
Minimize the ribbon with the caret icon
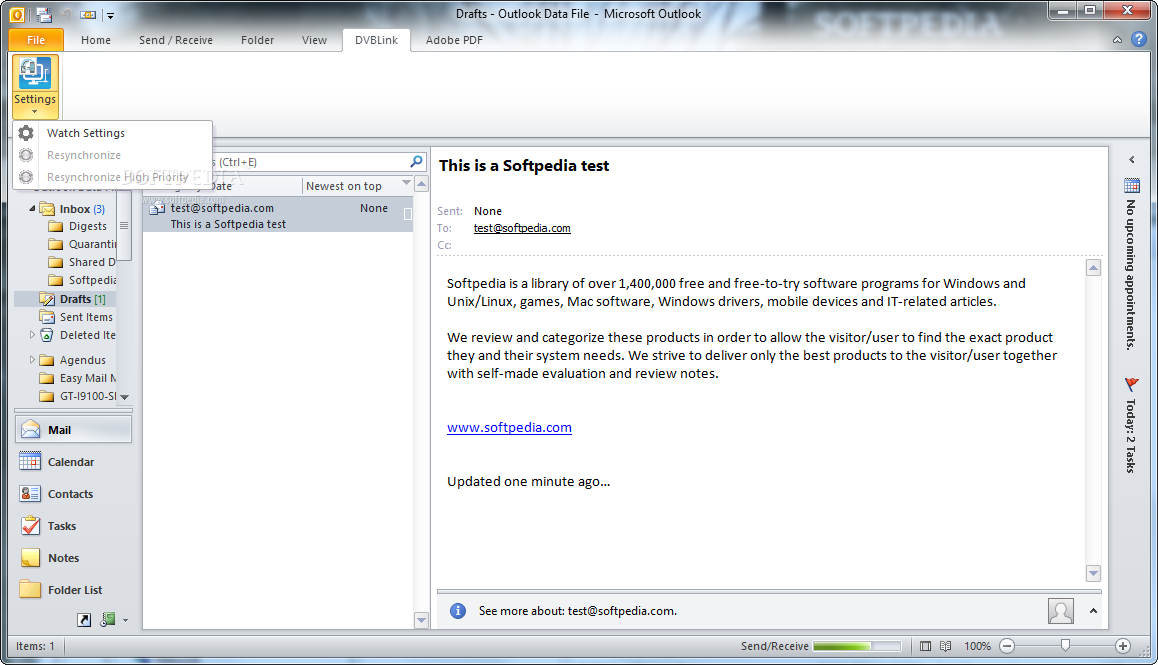click(1117, 40)
